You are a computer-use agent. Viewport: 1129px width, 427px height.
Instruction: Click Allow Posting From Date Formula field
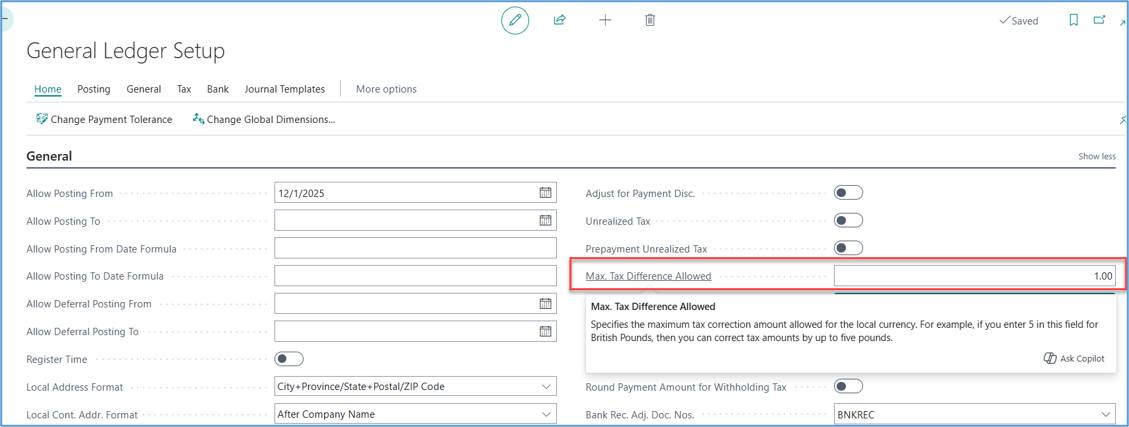pyautogui.click(x=415, y=248)
